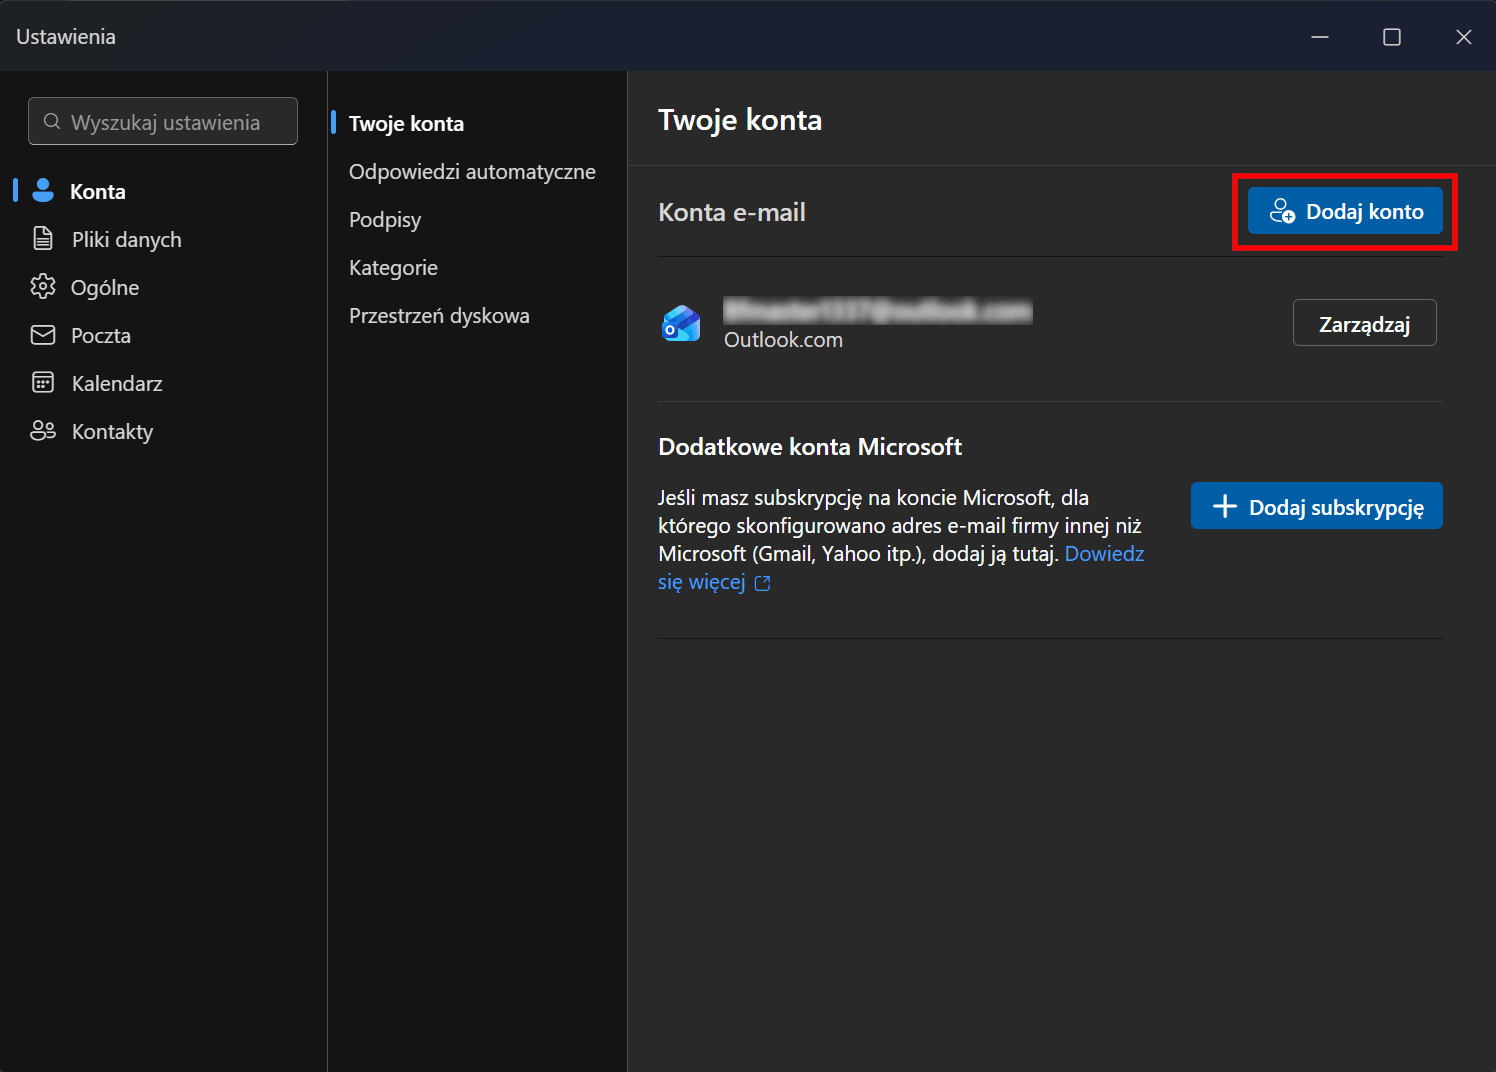Open Przestrzeń dyskowa section
The image size is (1496, 1072).
click(x=439, y=316)
